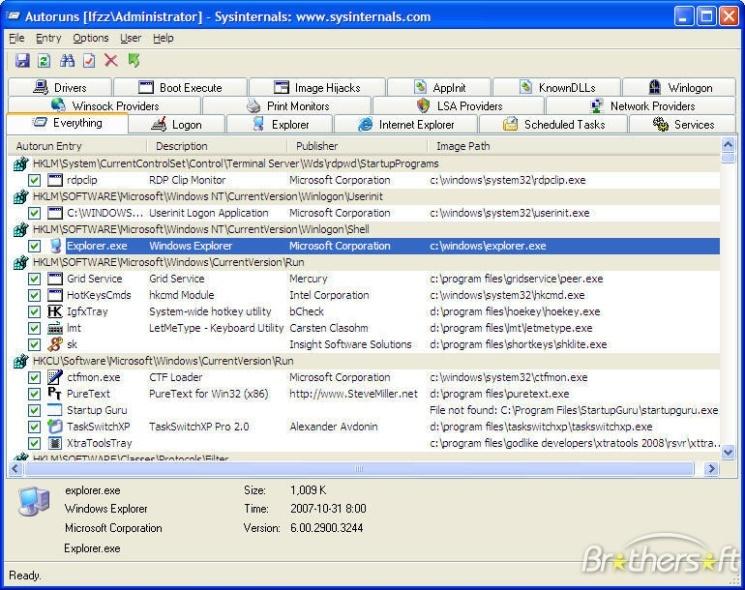This screenshot has width=745, height=590.
Task: Sort by Publisher column header
Action: [357, 146]
